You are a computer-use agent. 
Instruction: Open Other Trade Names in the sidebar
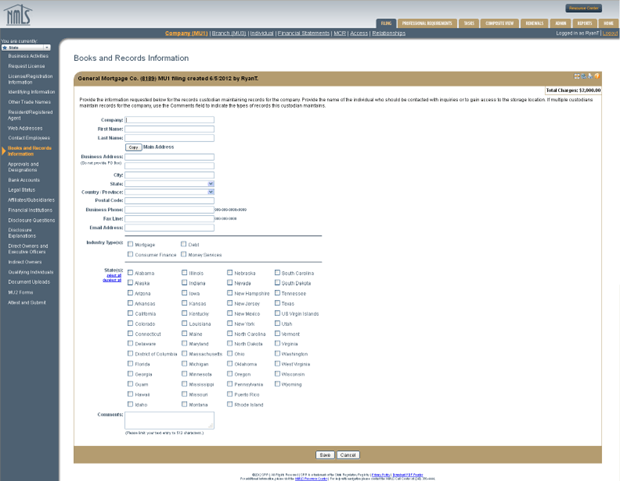click(x=29, y=102)
